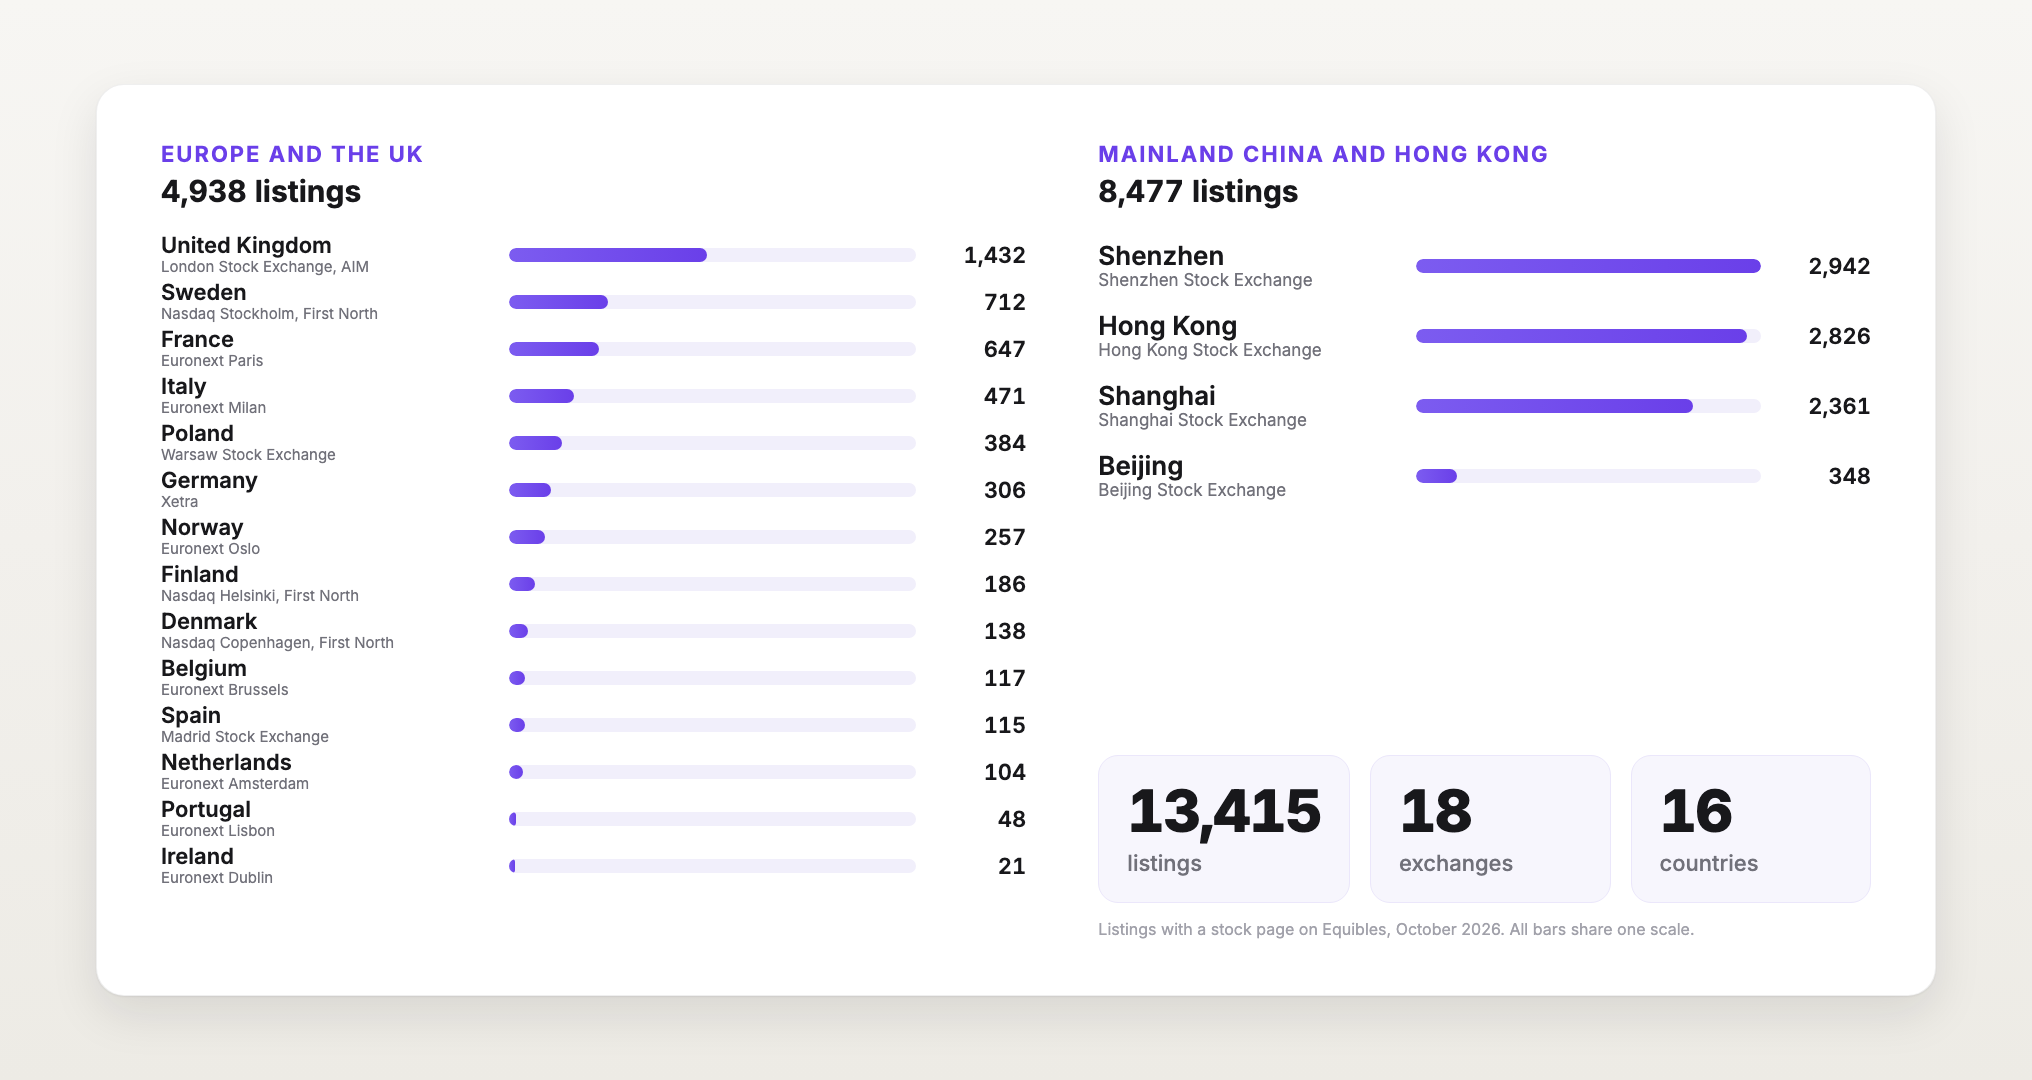Image resolution: width=2032 pixels, height=1080 pixels.
Task: Select the Sweden row label
Action: pos(203,292)
